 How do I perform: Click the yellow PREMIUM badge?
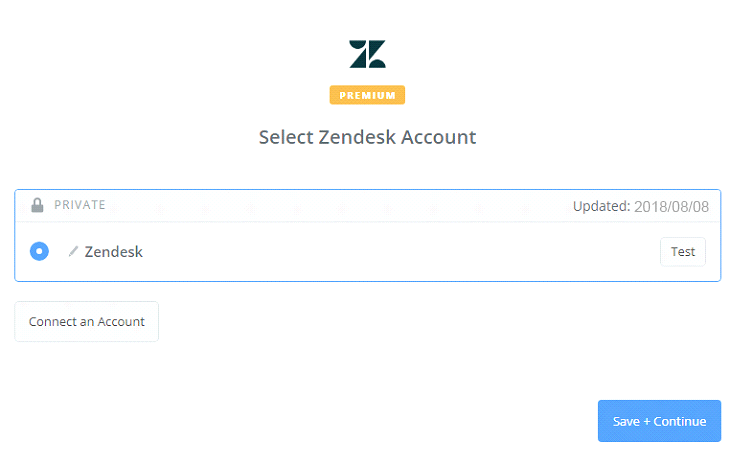367,96
